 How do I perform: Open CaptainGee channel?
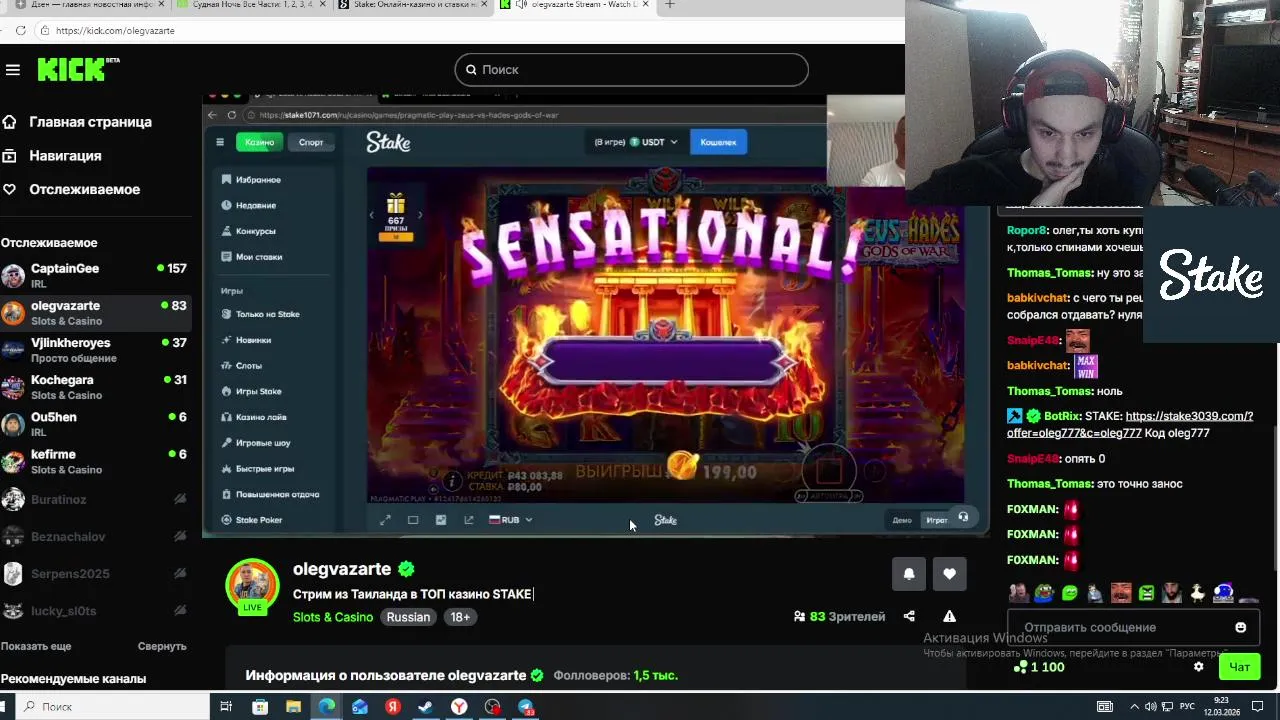pyautogui.click(x=95, y=275)
